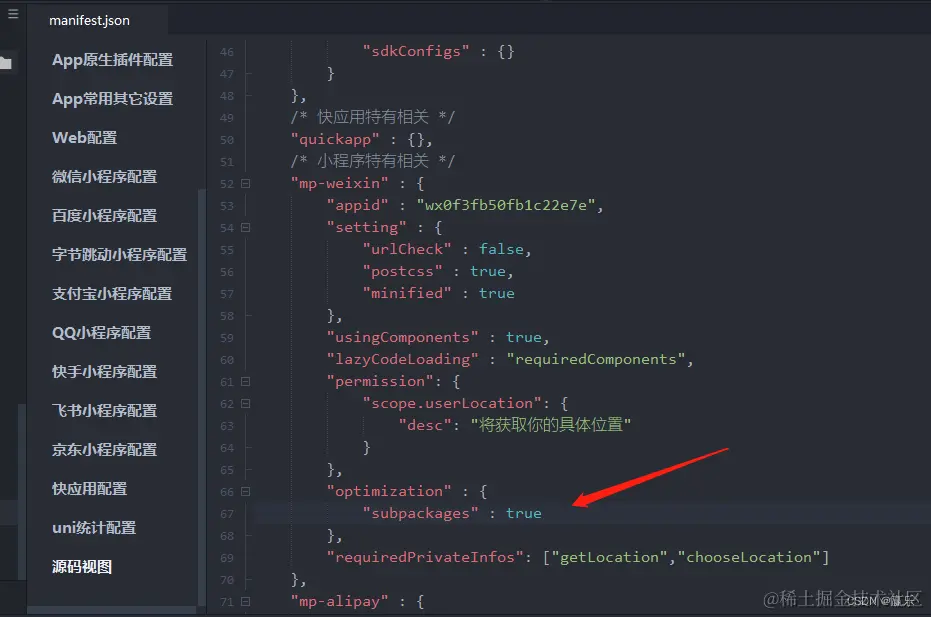The height and width of the screenshot is (617, 931).
Task: Click the "lazyCodeLoading" key
Action: click(x=403, y=359)
